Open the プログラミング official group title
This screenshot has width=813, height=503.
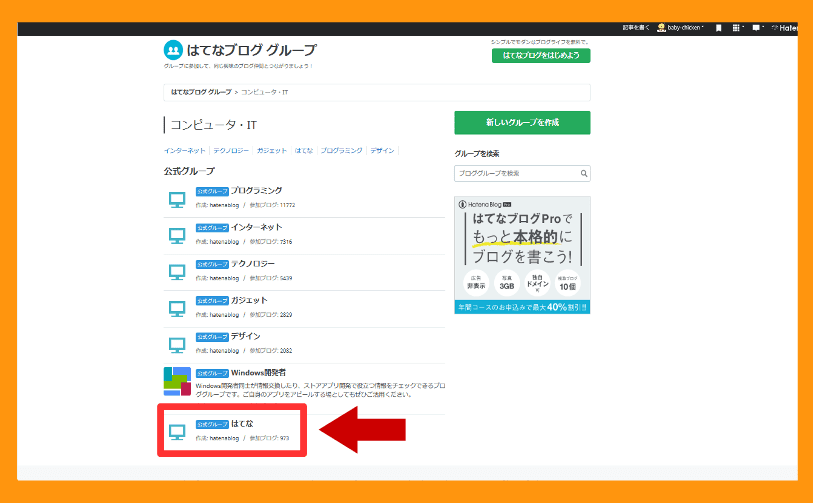point(256,191)
